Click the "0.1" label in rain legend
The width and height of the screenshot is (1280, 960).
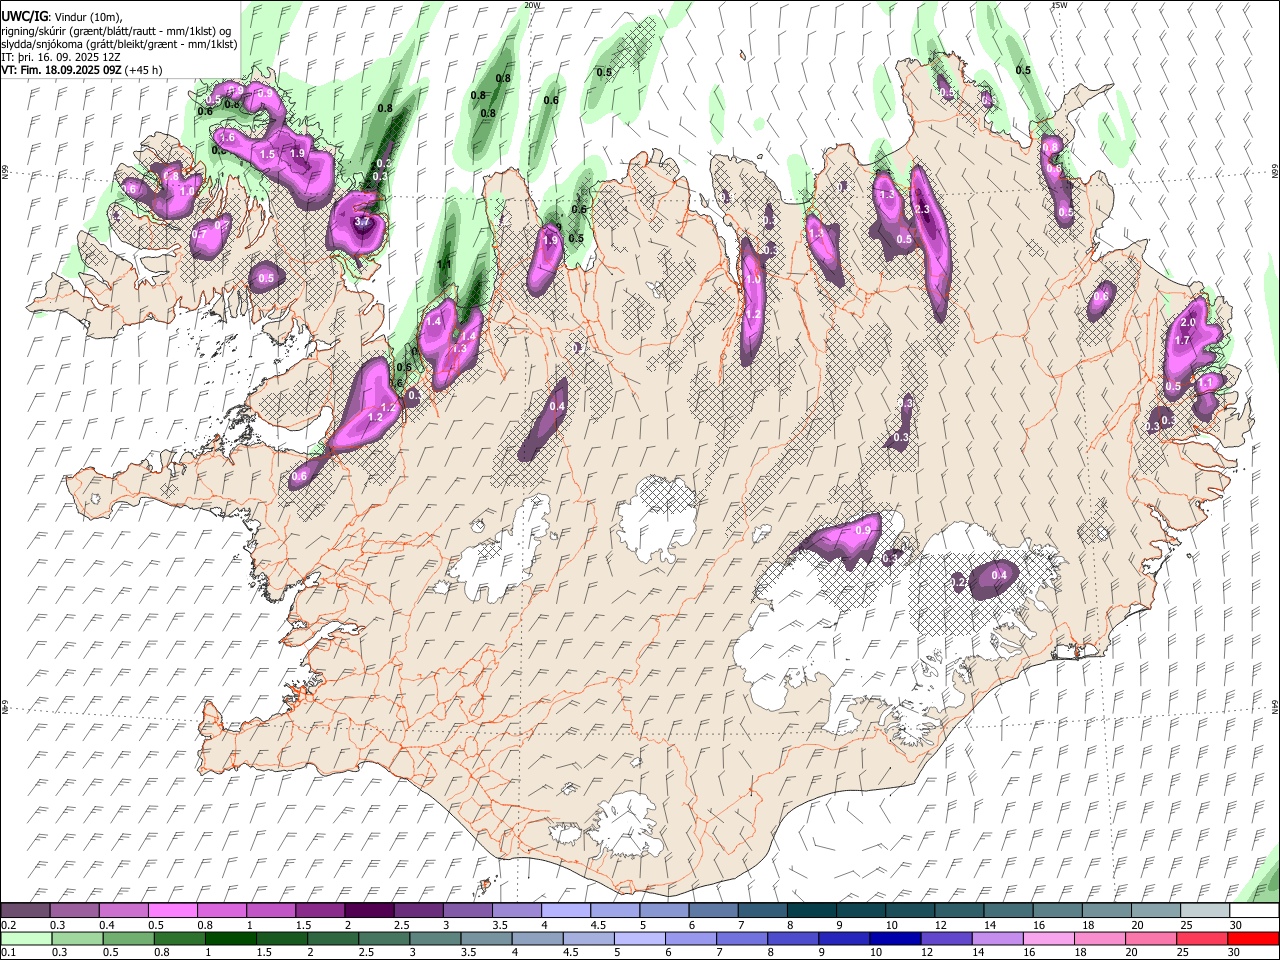8,952
